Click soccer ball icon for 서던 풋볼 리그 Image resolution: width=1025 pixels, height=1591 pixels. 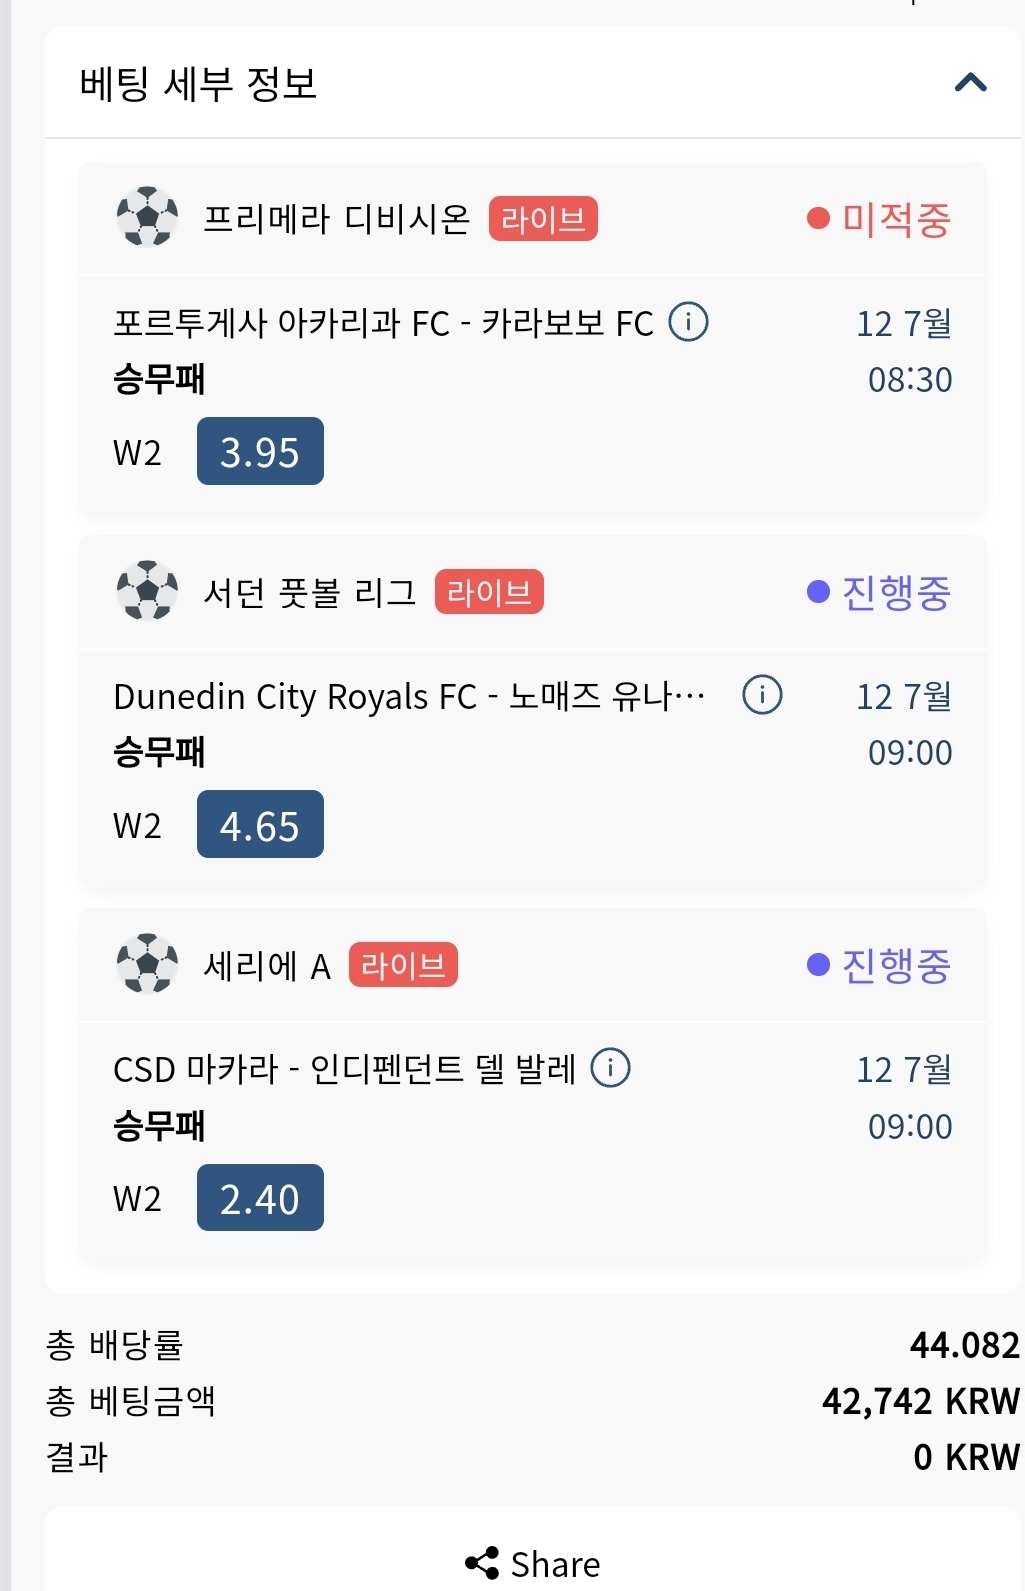(148, 591)
